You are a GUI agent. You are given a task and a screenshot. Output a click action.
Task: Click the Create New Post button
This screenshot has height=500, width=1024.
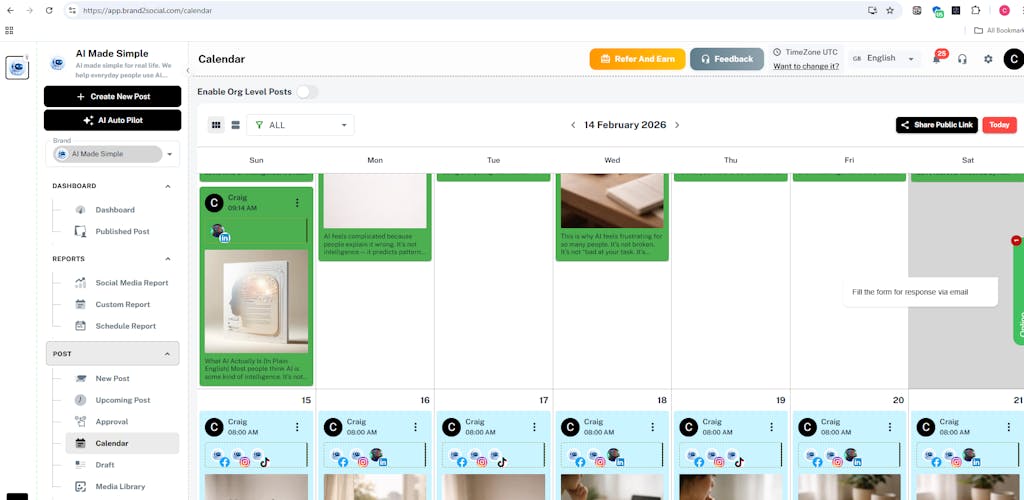(x=112, y=96)
